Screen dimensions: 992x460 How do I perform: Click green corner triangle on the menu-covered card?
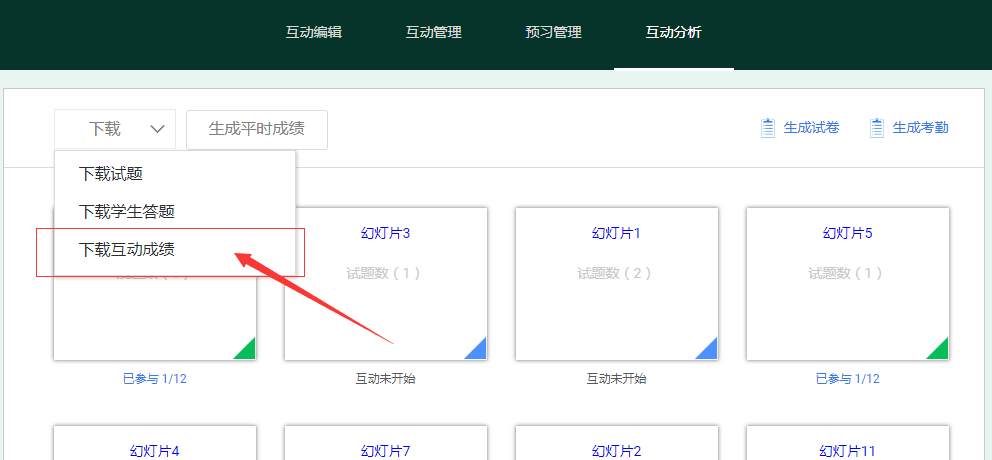[247, 350]
